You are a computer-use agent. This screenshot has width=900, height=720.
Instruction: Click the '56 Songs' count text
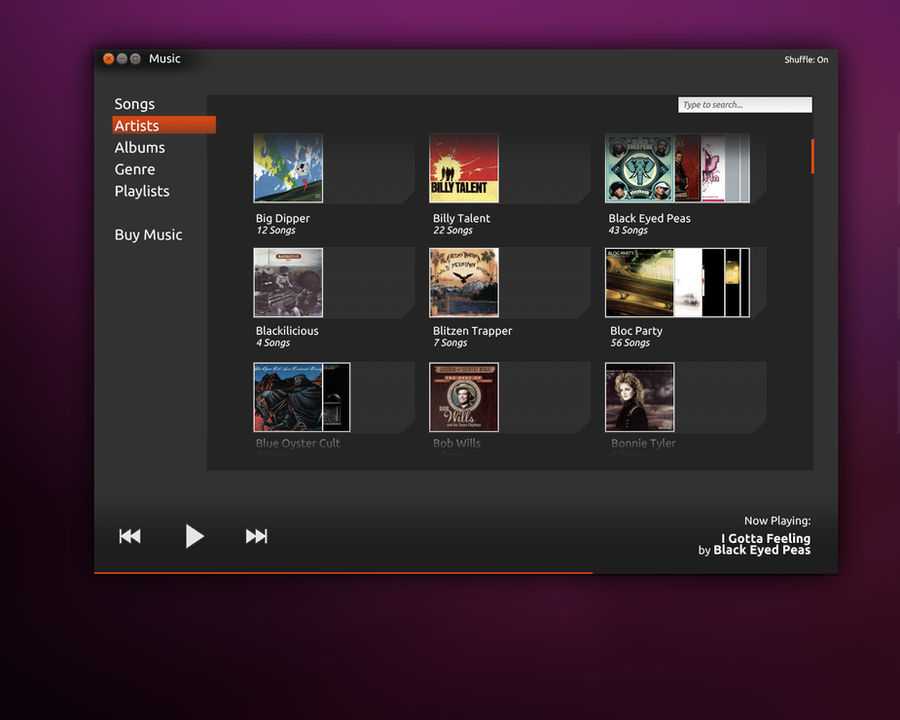pyautogui.click(x=630, y=343)
